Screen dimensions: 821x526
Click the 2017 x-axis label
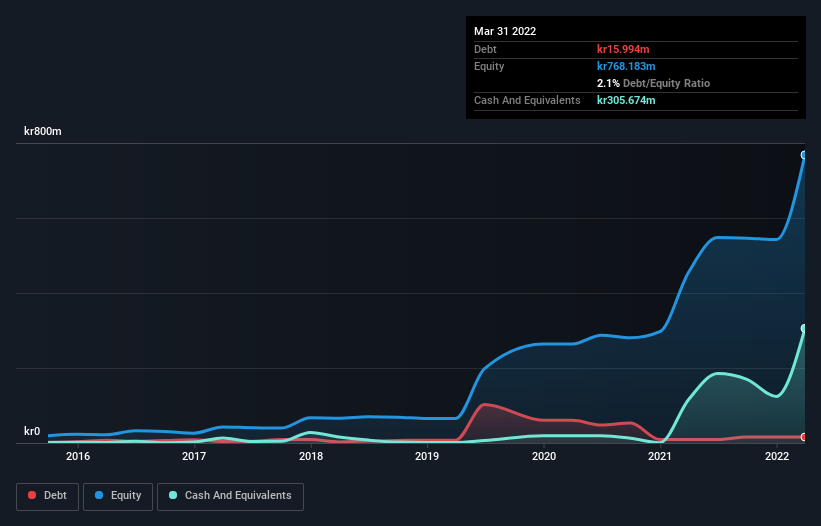tap(194, 456)
